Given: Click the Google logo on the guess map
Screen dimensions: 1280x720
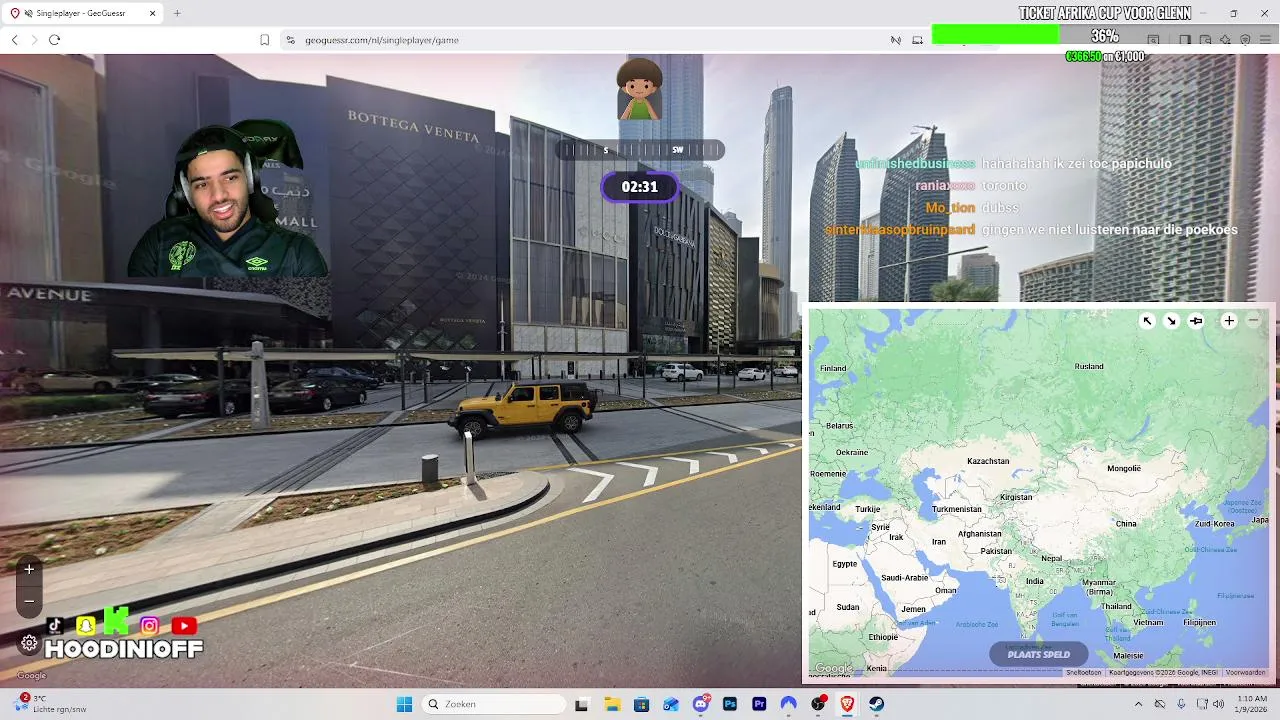Looking at the screenshot, I should (x=833, y=669).
